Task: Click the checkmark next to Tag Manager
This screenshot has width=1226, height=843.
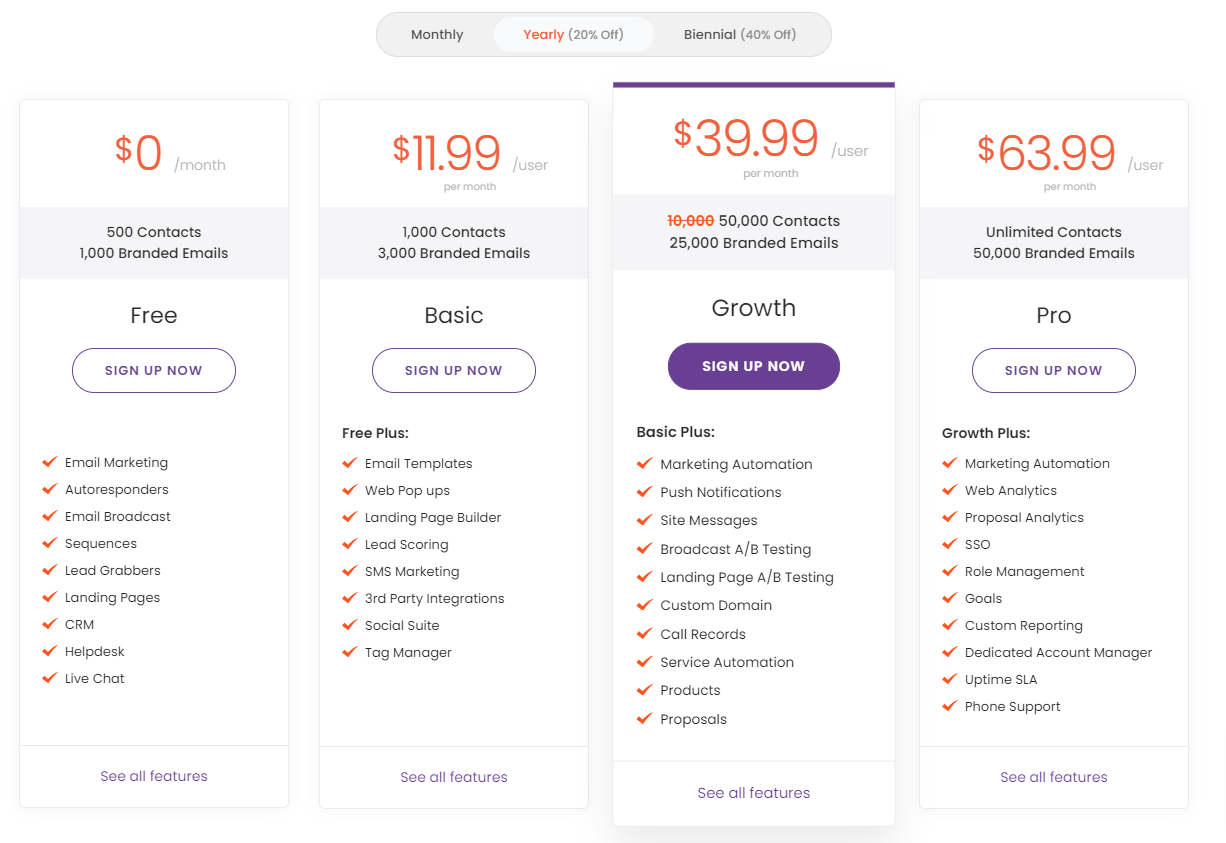Action: click(349, 652)
